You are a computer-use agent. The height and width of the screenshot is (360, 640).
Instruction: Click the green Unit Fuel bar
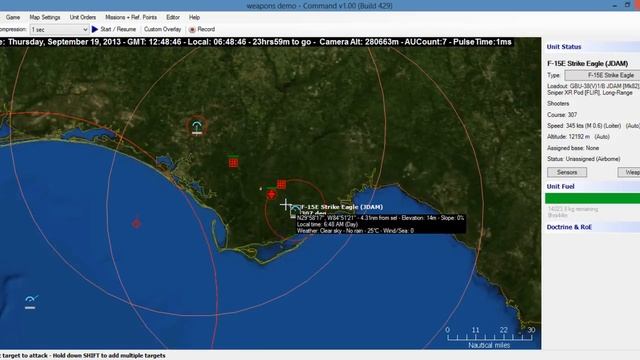point(592,198)
